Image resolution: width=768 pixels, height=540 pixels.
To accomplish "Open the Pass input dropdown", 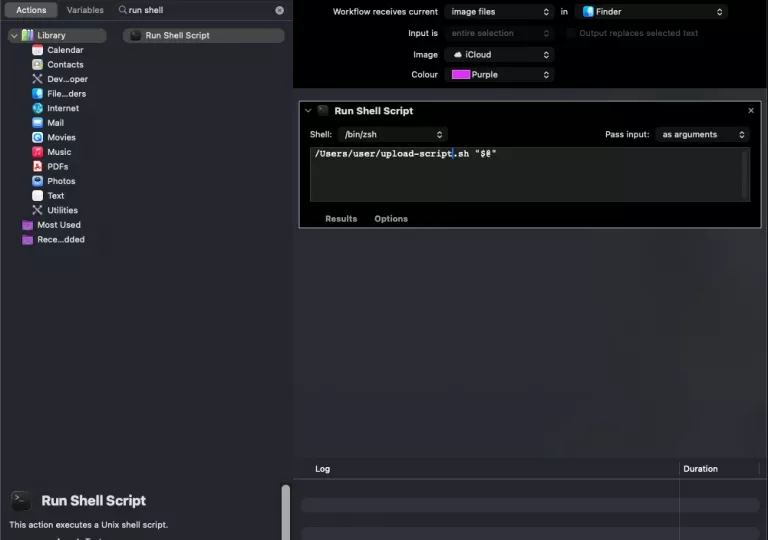I will point(703,134).
